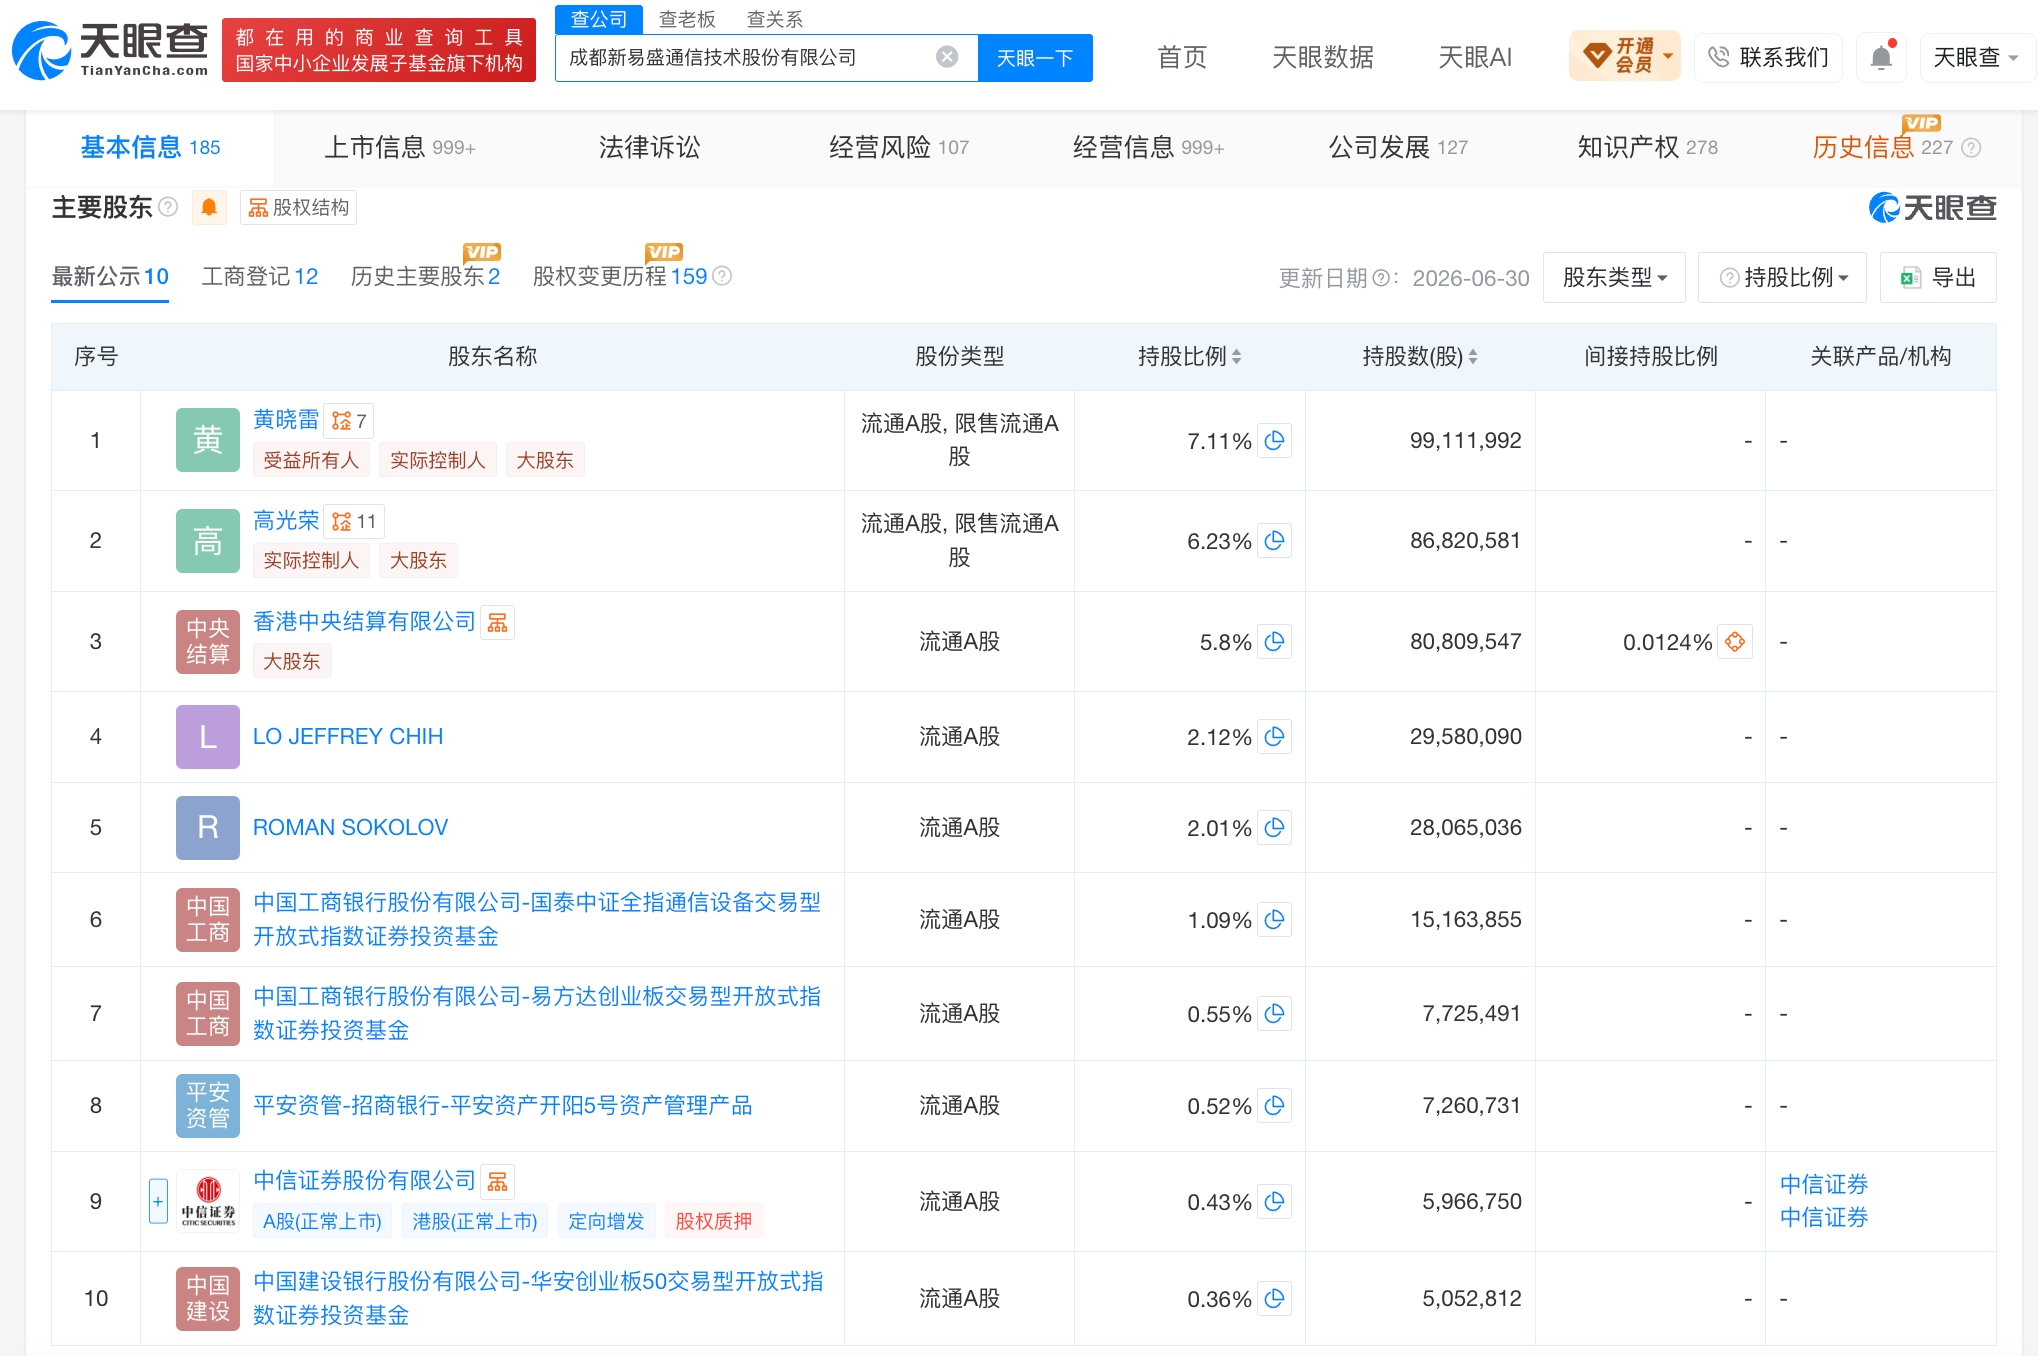This screenshot has height=1356, width=2038.
Task: Open pie chart for 5.8% holding
Action: tap(1274, 642)
